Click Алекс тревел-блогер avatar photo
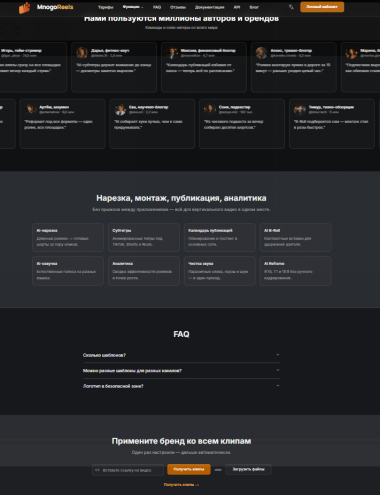 coord(261,52)
